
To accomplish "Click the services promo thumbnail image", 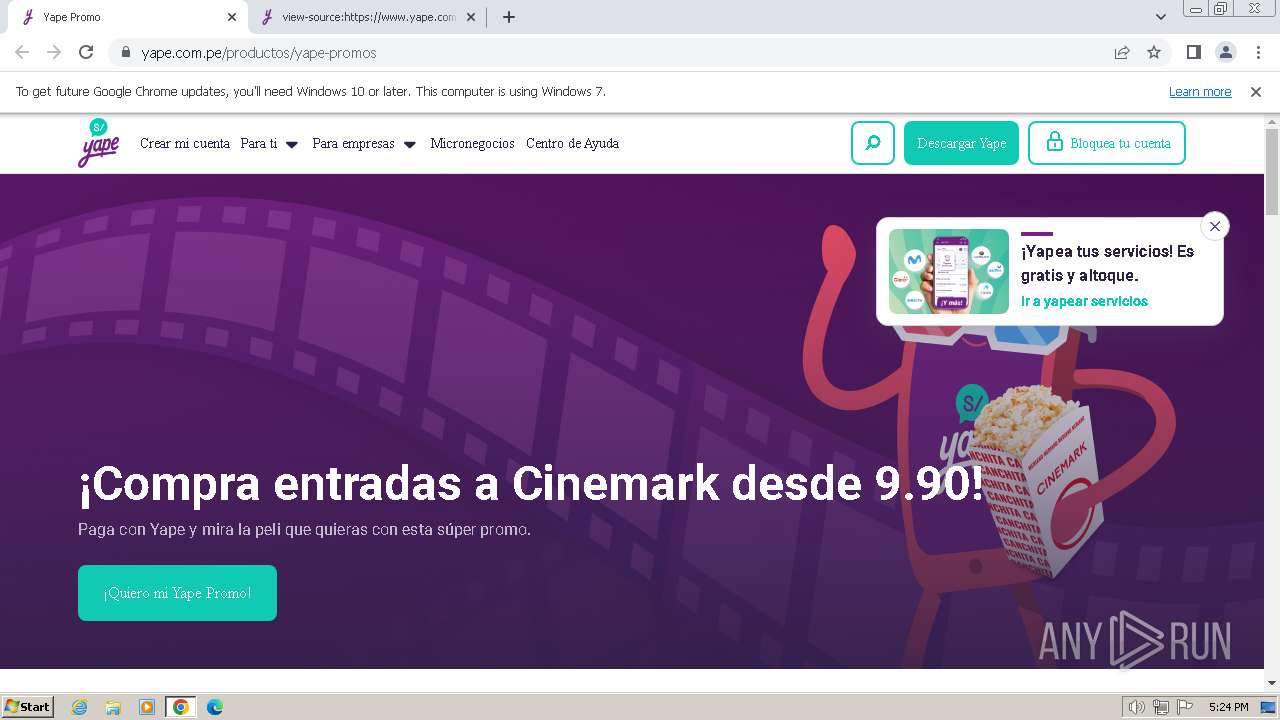I will click(949, 271).
